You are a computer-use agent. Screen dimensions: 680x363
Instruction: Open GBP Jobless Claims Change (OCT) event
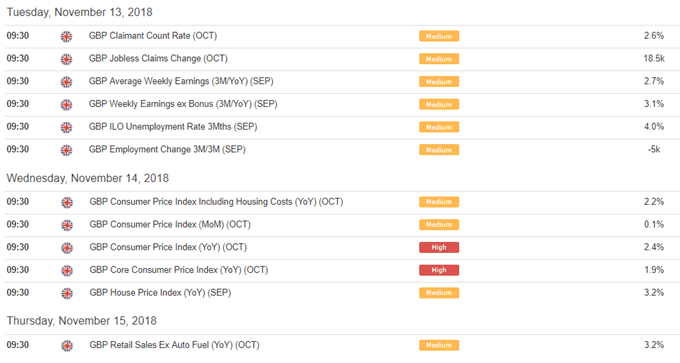(158, 59)
